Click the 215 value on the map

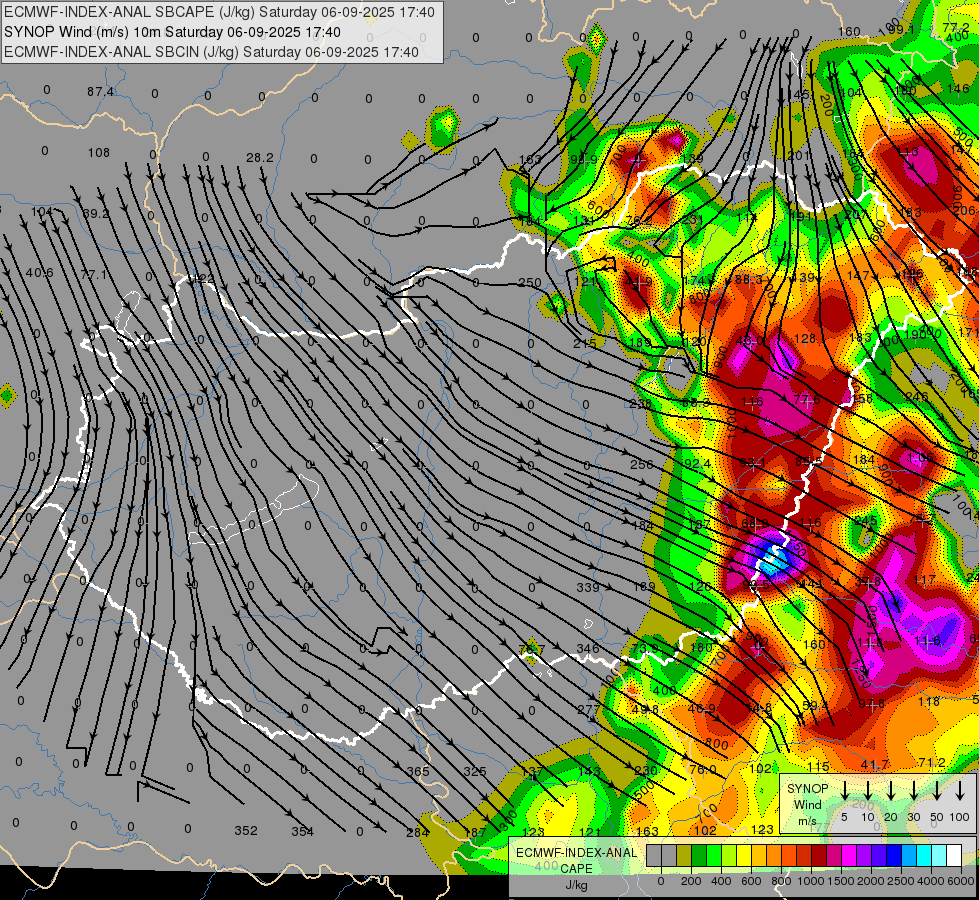(x=584, y=343)
